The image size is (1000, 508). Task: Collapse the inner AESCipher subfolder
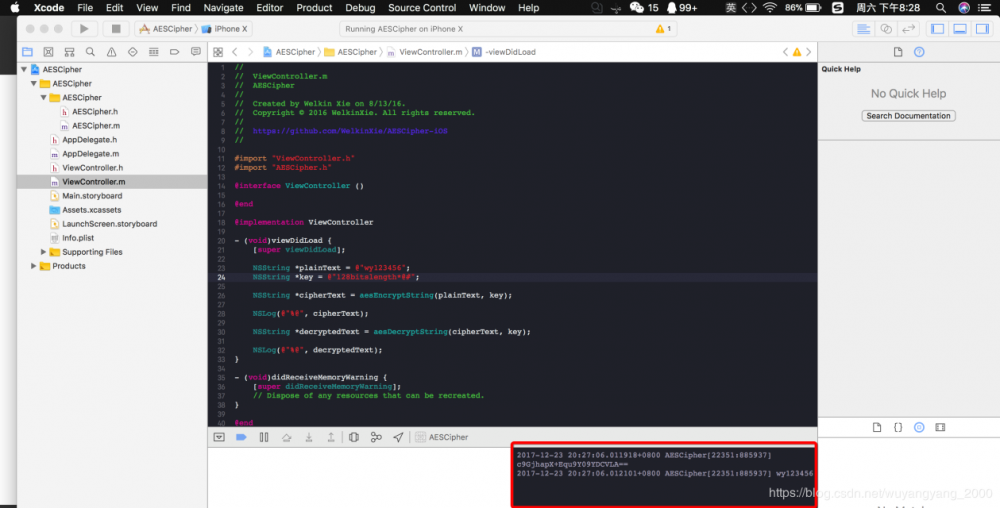[x=43, y=98]
